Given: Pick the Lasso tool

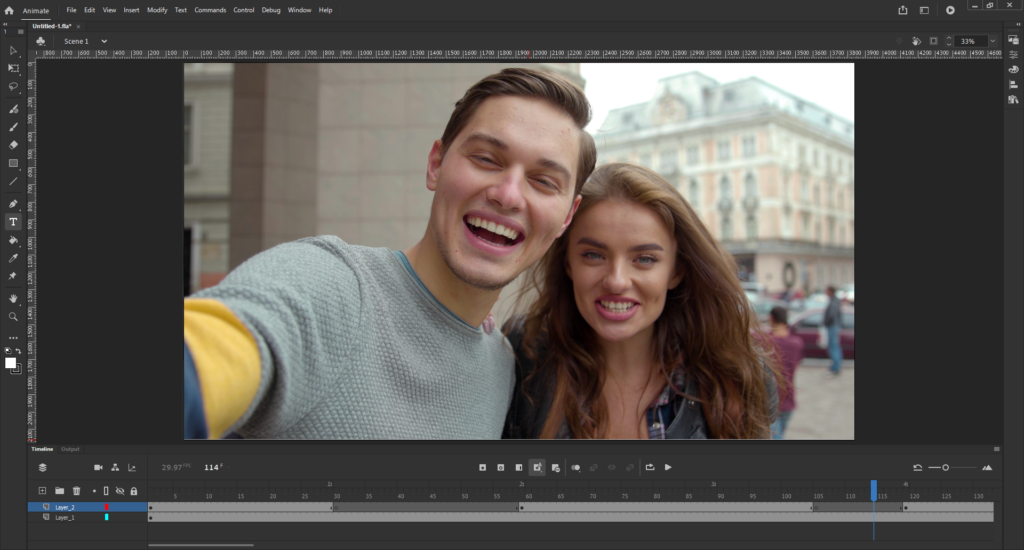Looking at the screenshot, I should coord(13,87).
